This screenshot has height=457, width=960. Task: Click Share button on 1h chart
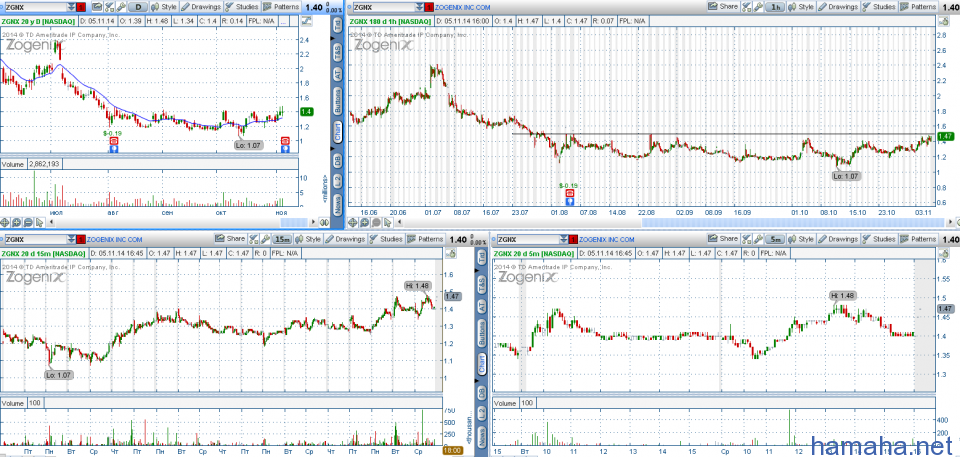(722, 7)
